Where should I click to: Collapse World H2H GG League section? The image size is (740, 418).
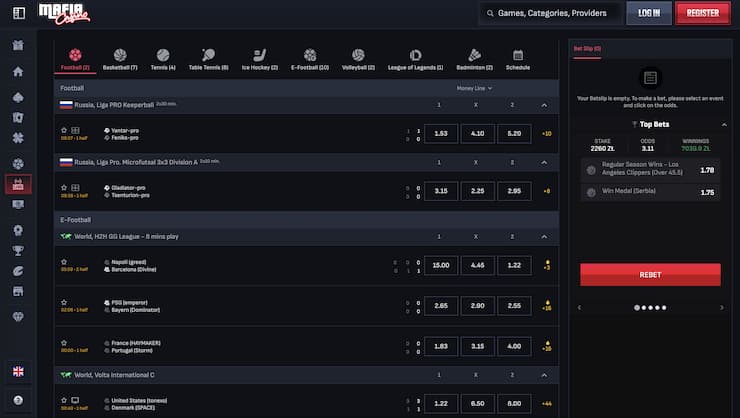pyautogui.click(x=544, y=236)
